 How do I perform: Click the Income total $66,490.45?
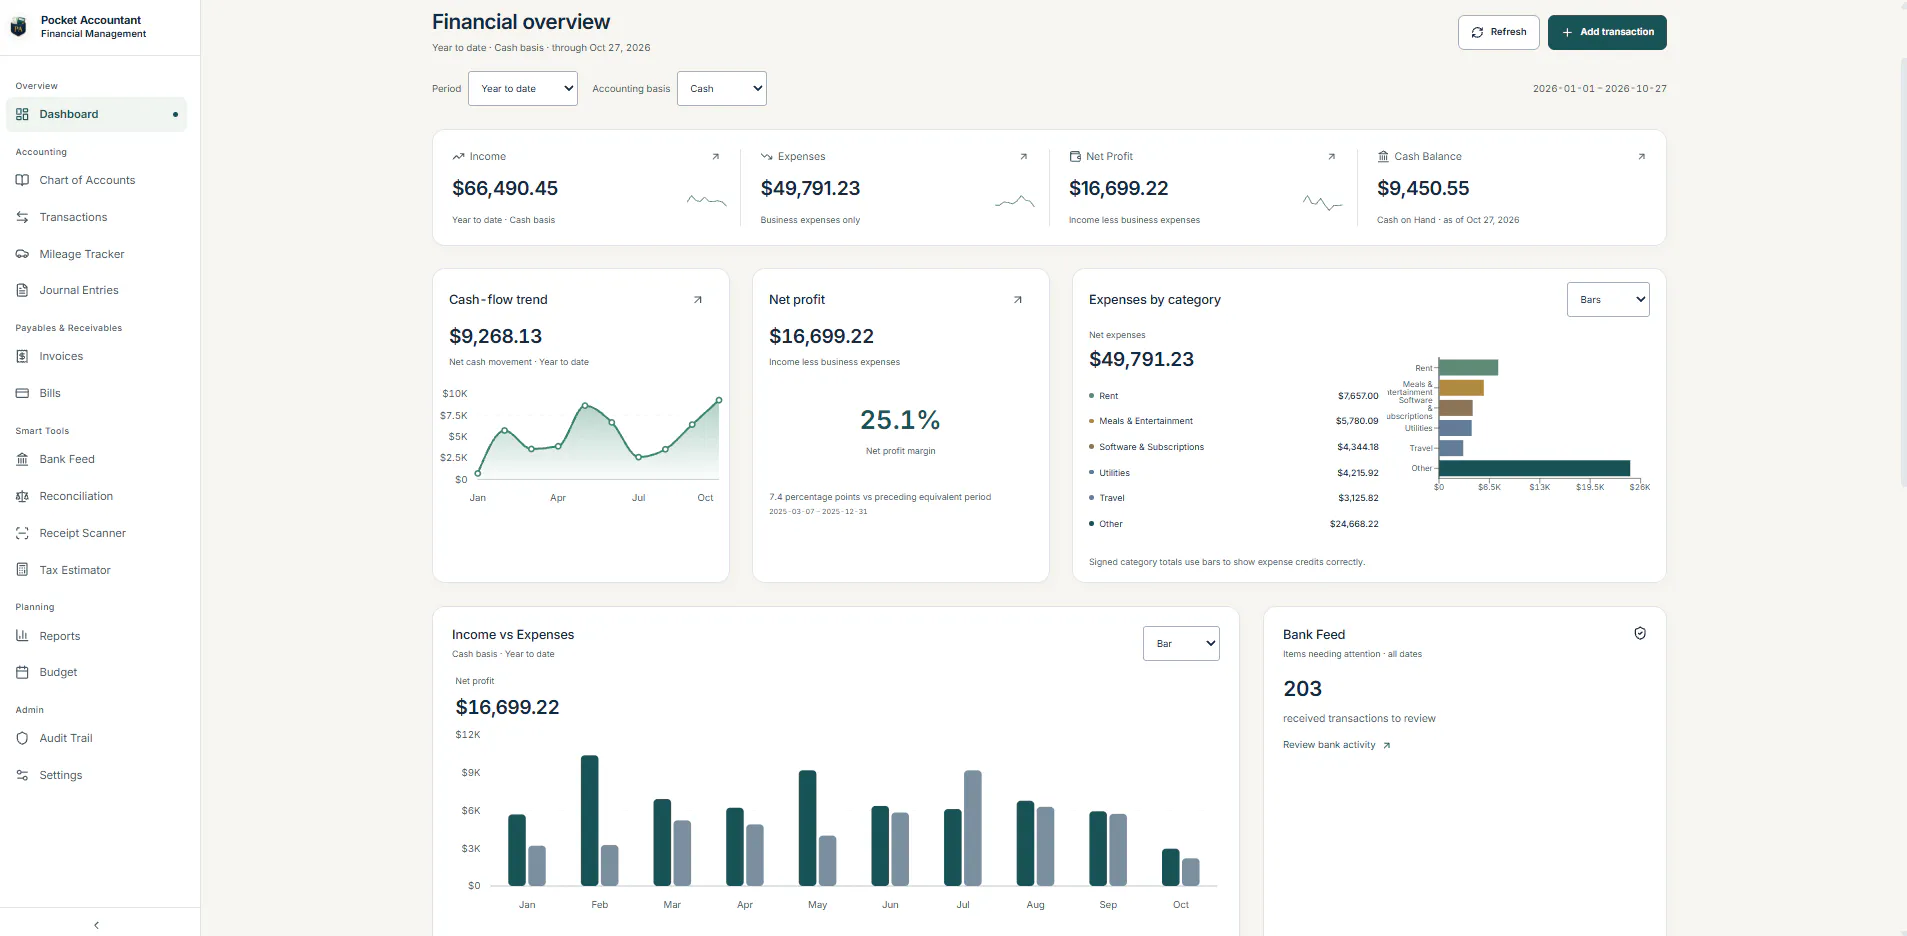click(505, 188)
